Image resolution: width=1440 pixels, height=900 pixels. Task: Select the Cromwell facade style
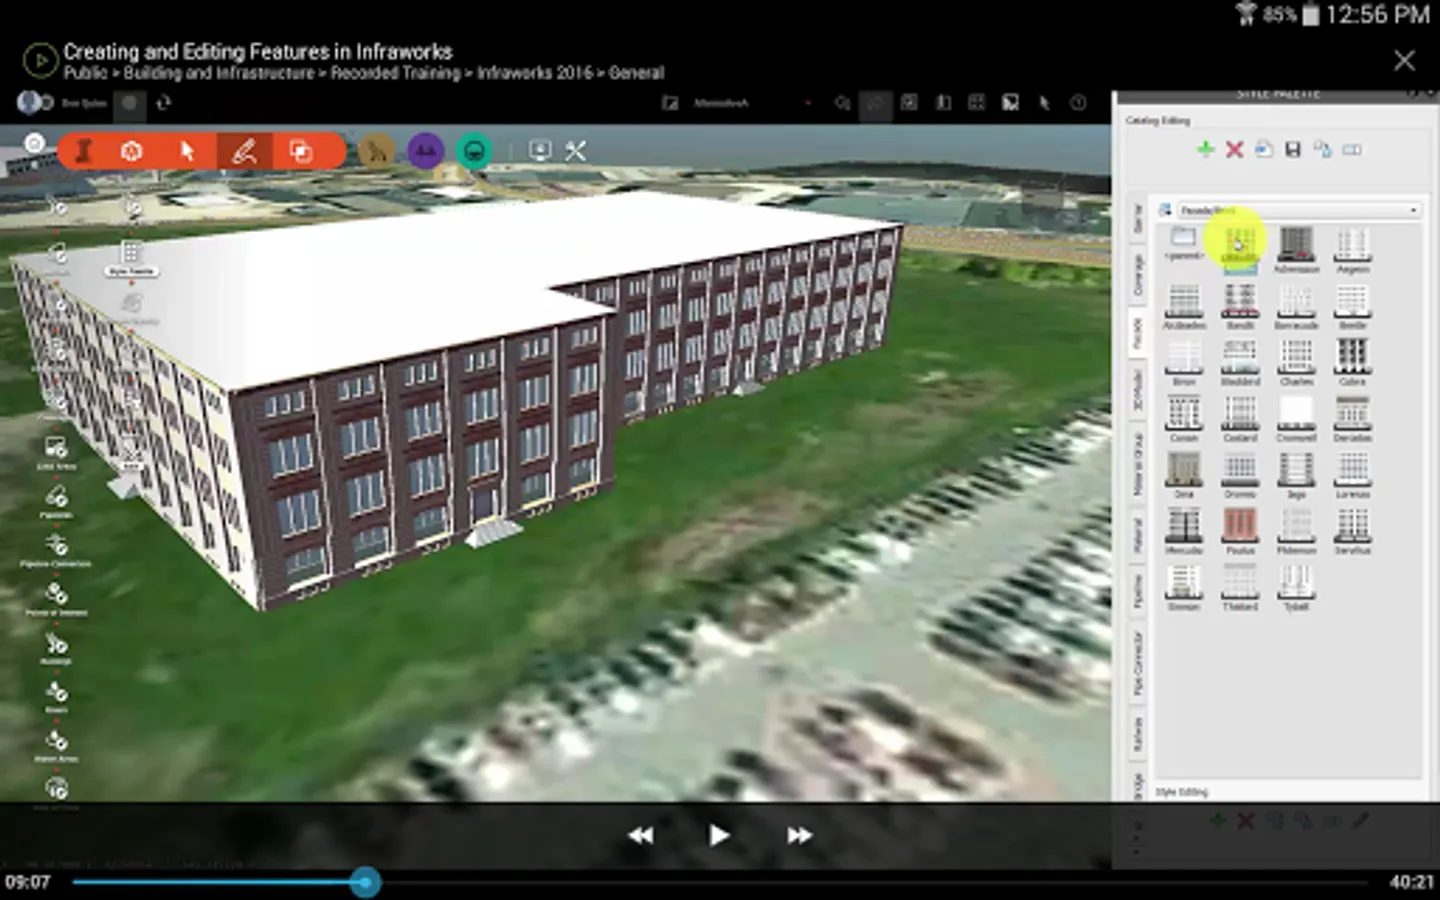click(1296, 419)
